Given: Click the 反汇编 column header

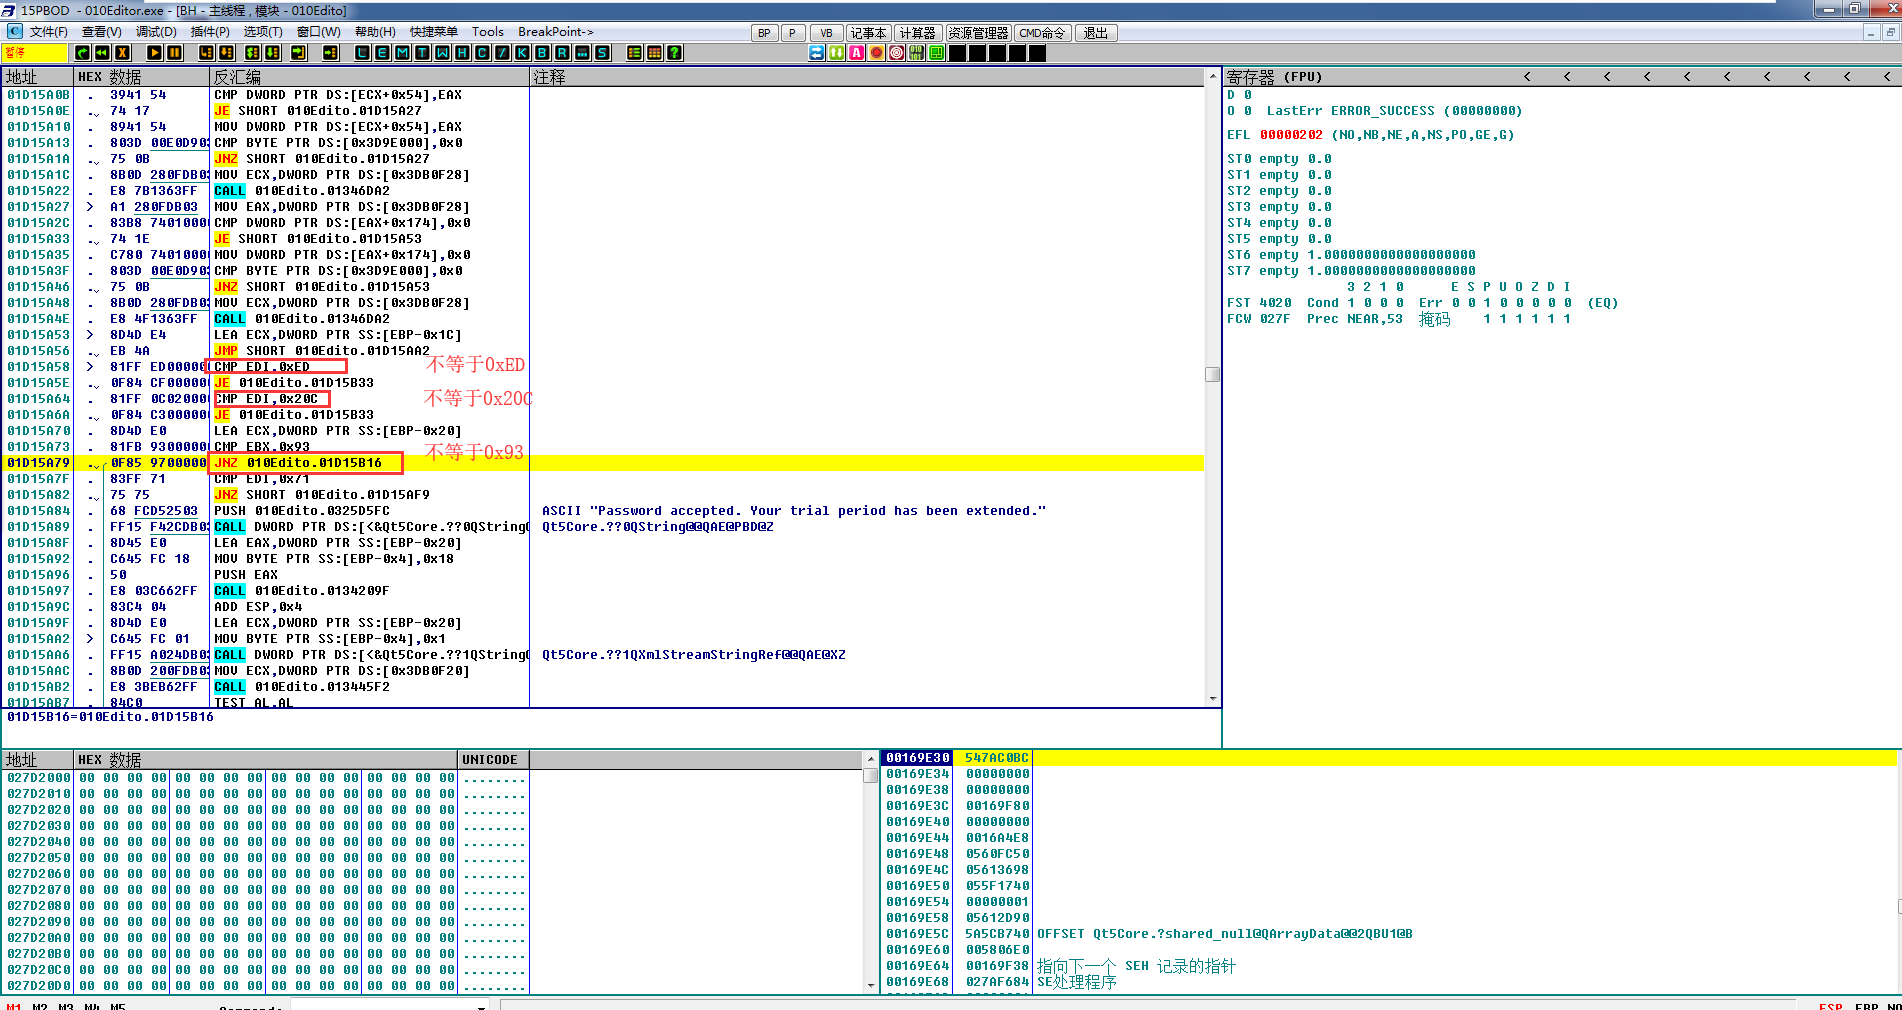Looking at the screenshot, I should click(x=369, y=77).
